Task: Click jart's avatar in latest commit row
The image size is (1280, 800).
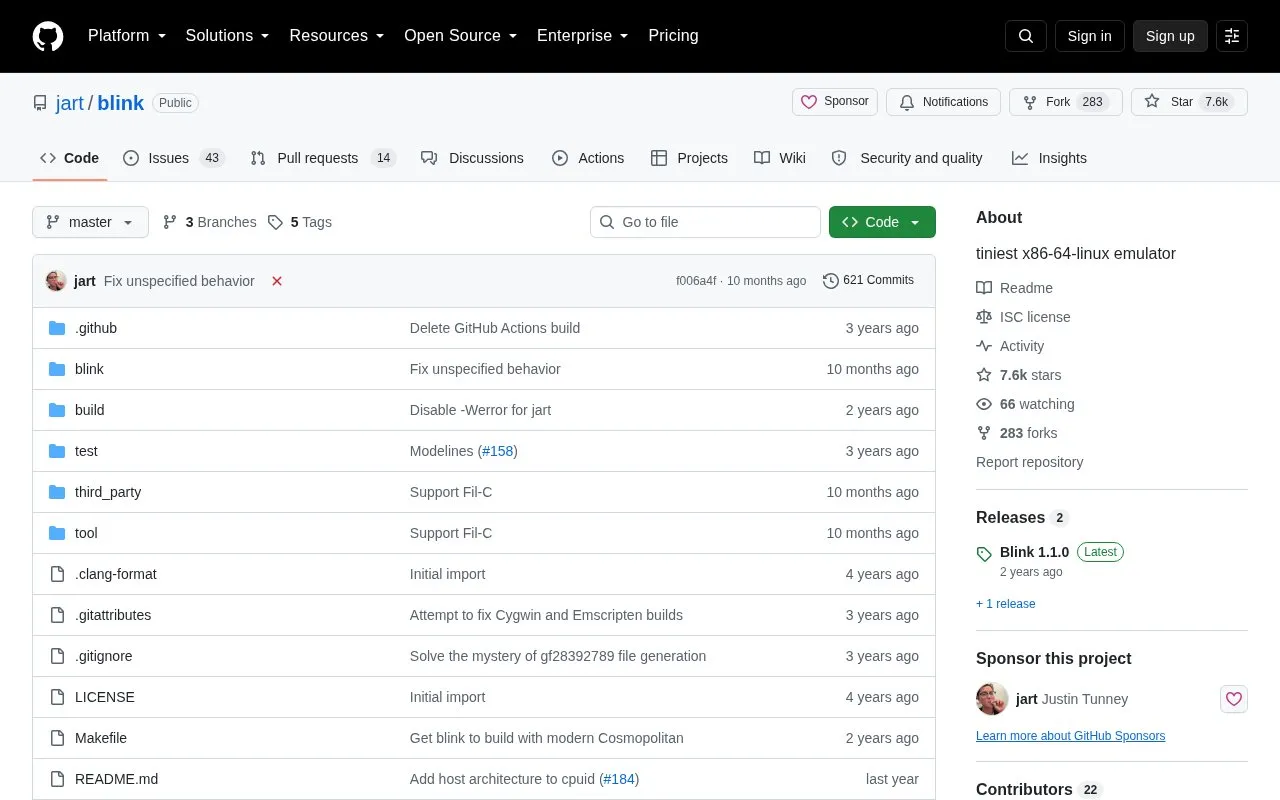Action: (x=56, y=281)
